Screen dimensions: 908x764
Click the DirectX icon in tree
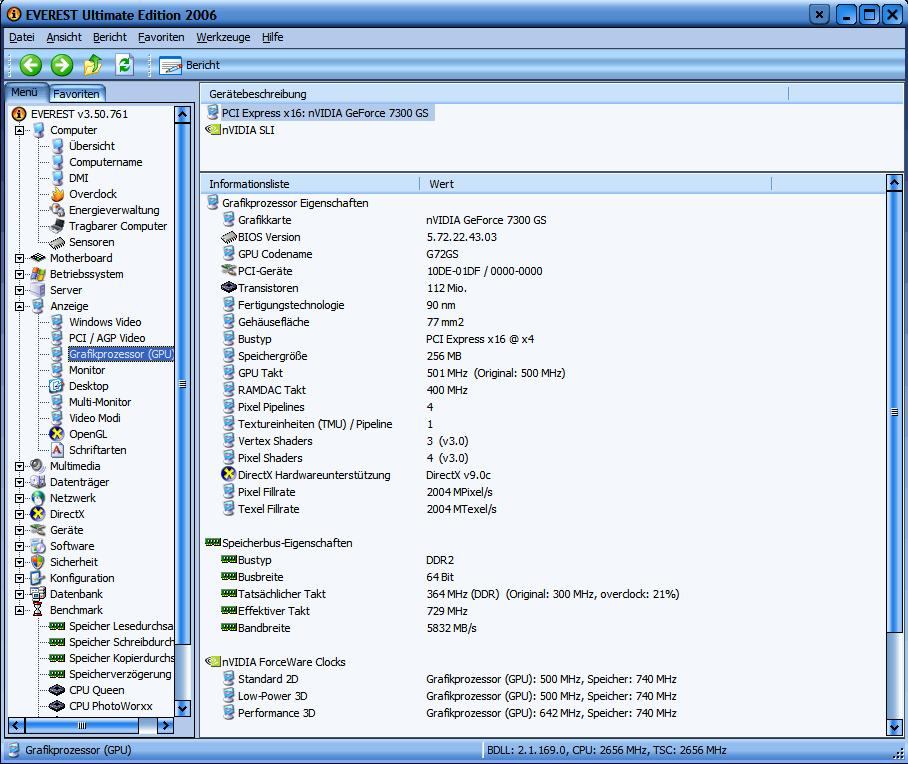(38, 514)
